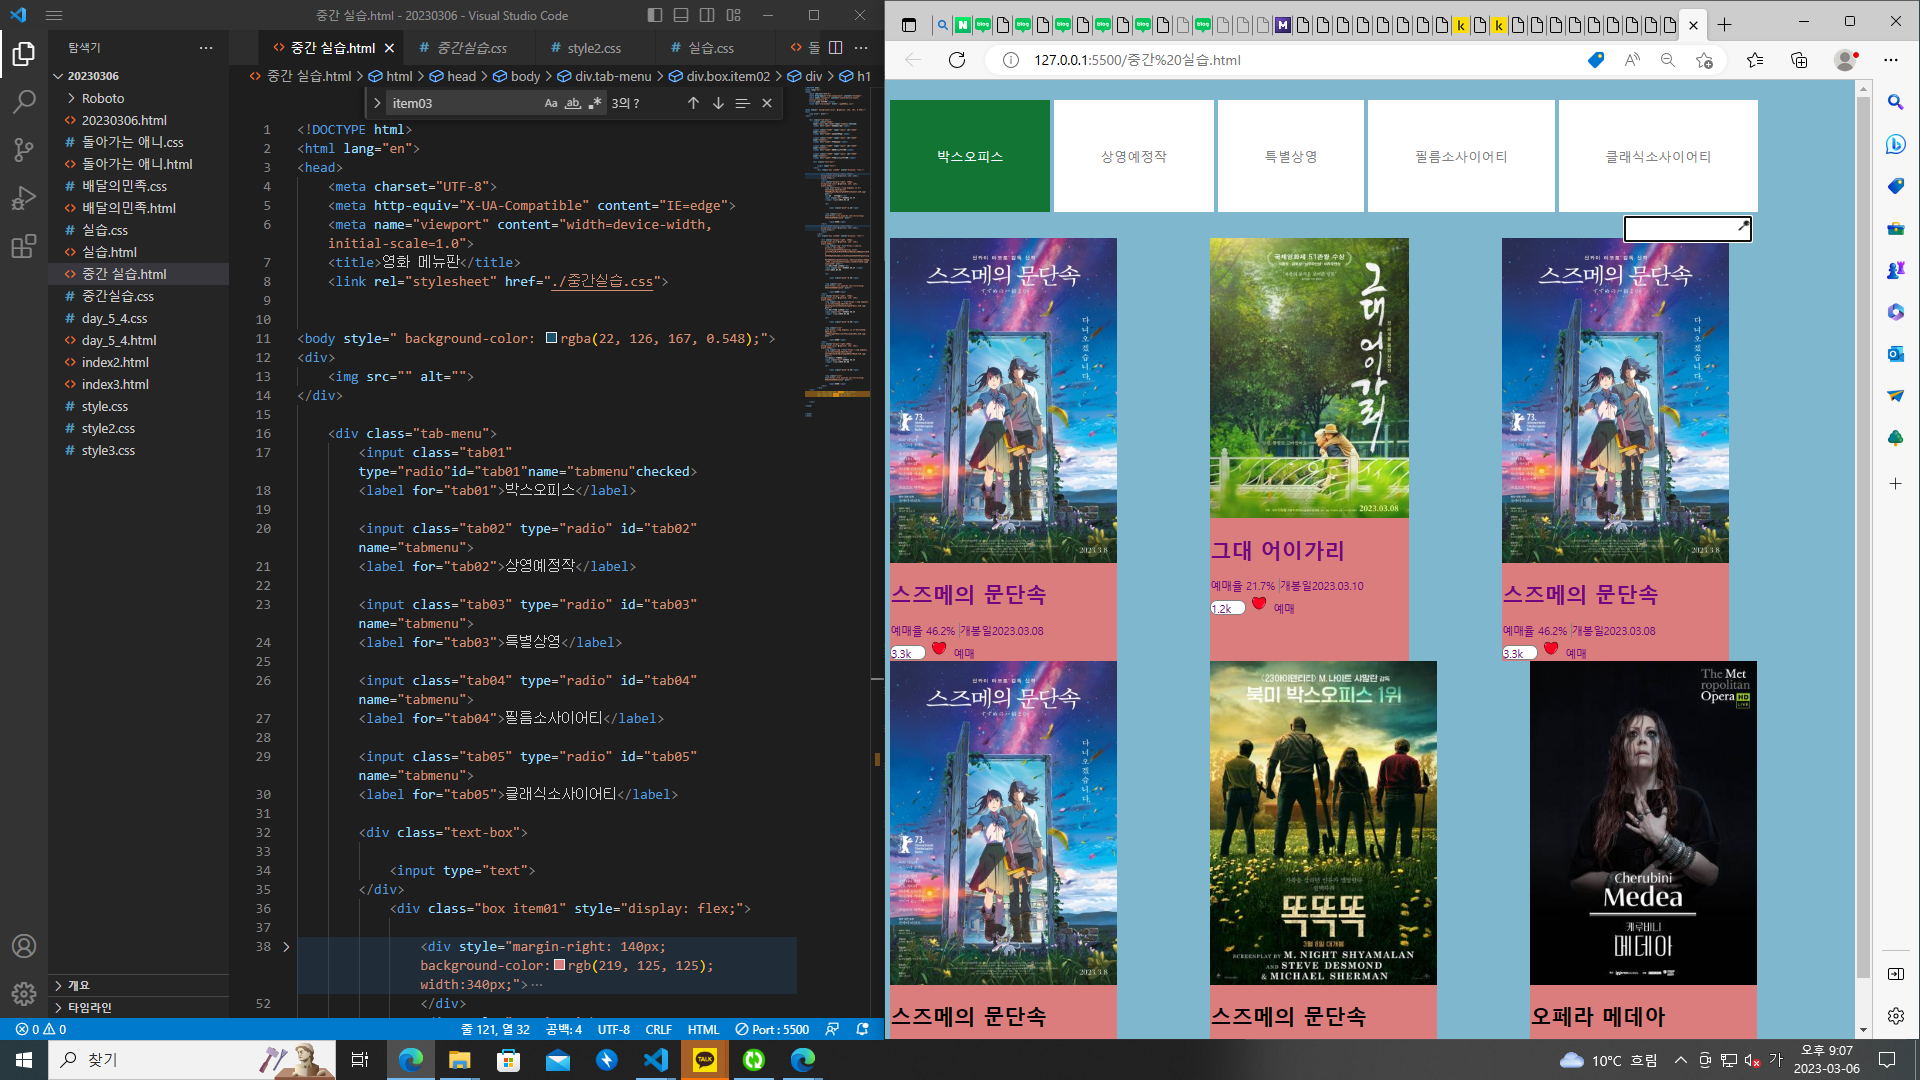The width and height of the screenshot is (1920, 1080).
Task: Toggle Match Case in find widget
Action: pos(551,103)
